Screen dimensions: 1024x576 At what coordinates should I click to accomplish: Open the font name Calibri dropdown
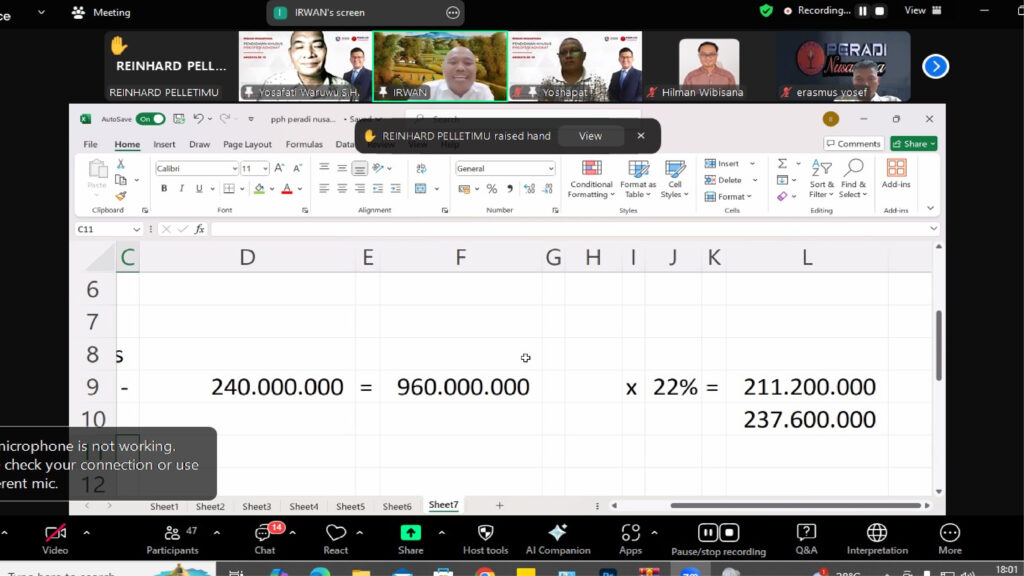[x=234, y=168]
